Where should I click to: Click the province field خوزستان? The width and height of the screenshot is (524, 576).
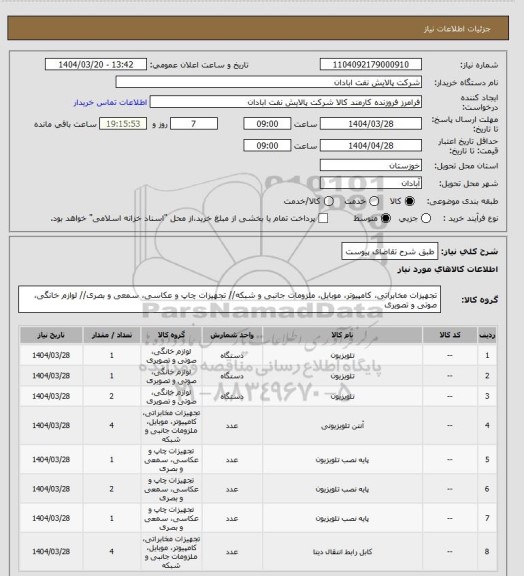tap(371, 166)
